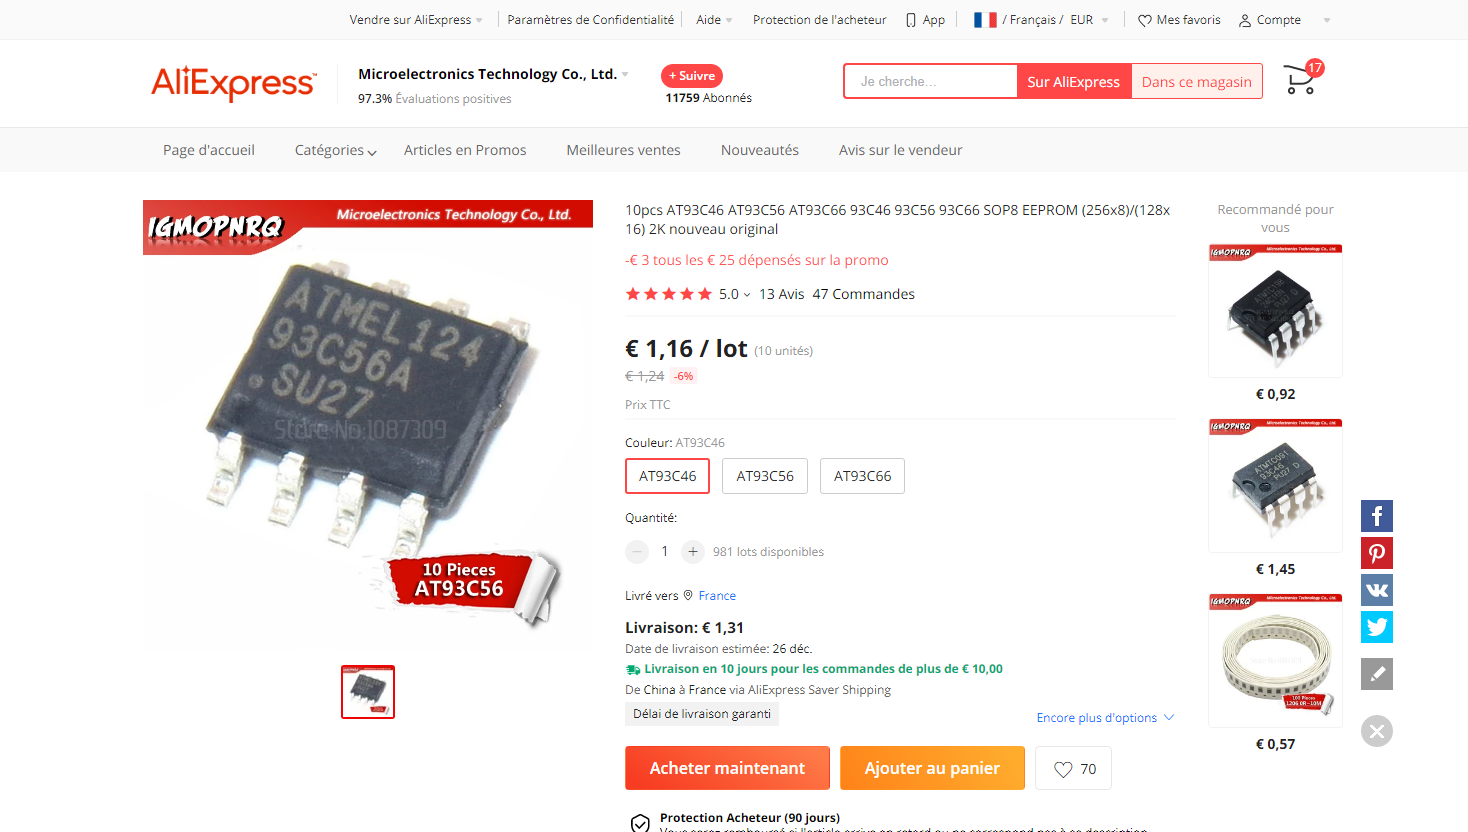Go to Meilleures ventes tab

click(623, 150)
